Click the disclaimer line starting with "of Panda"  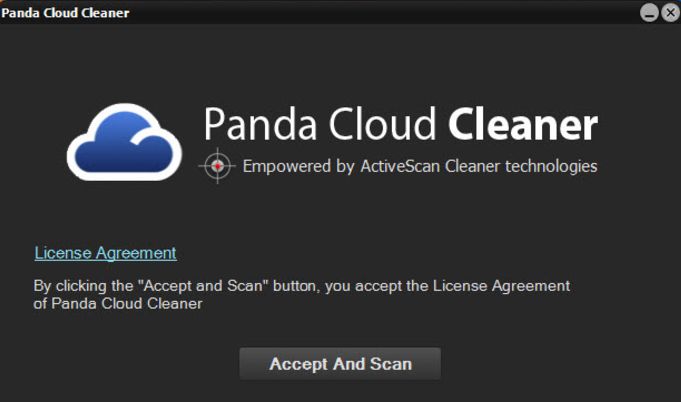pos(118,304)
